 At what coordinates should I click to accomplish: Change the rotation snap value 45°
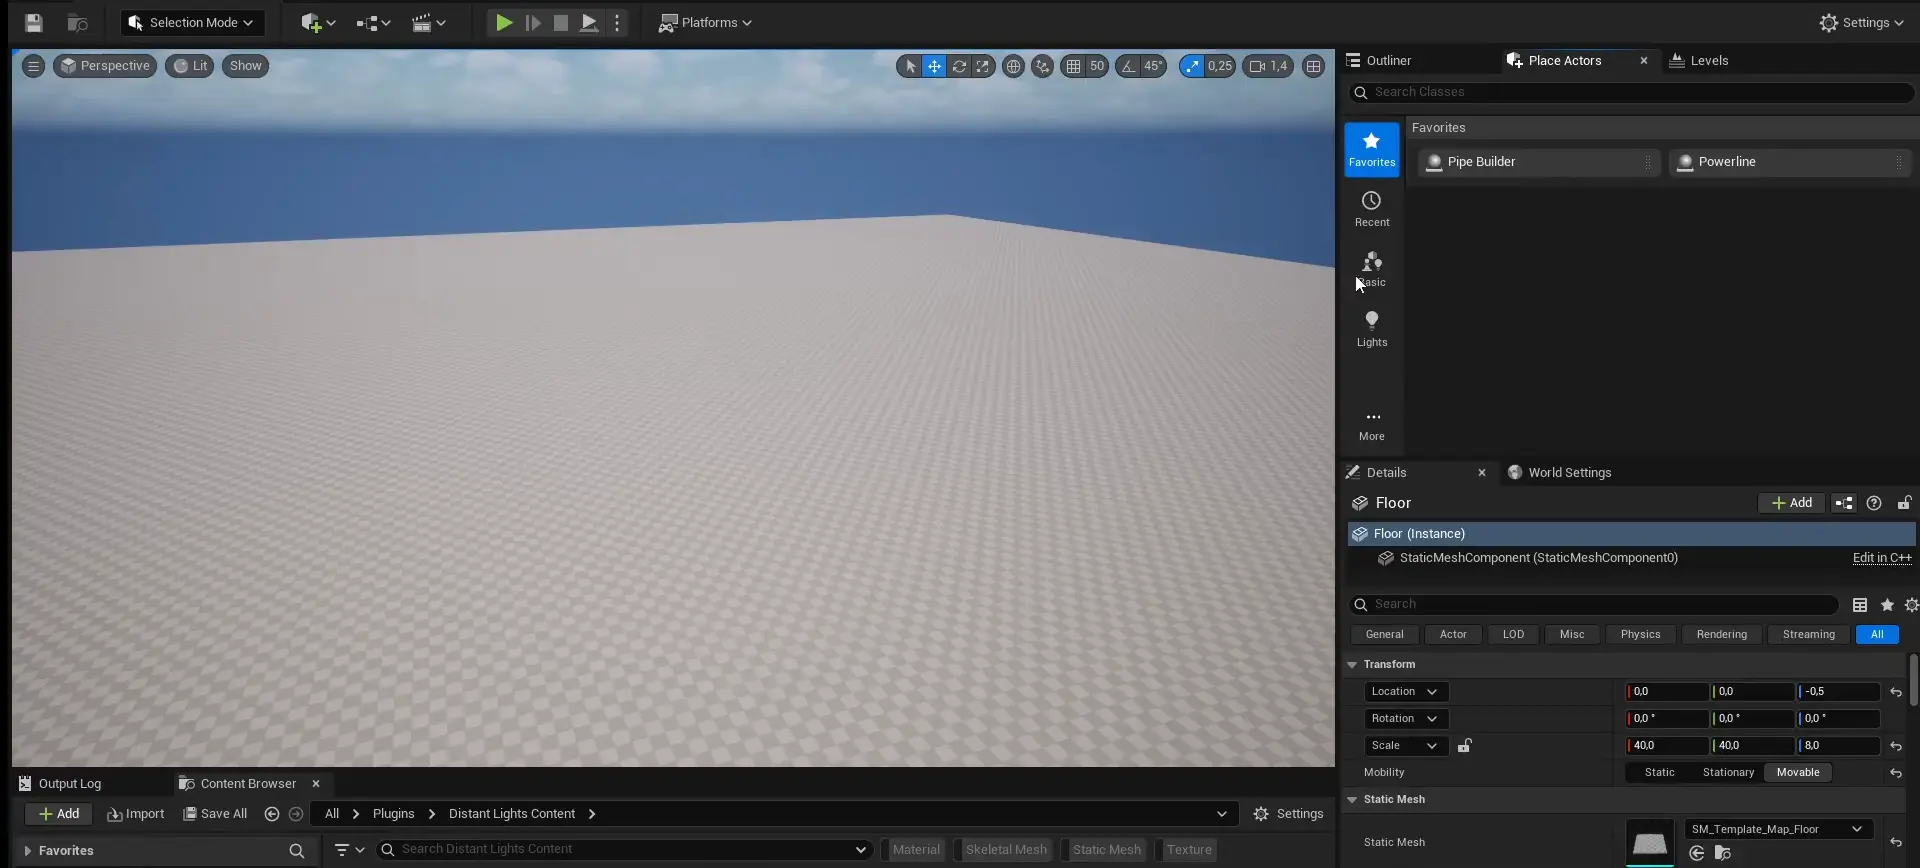click(x=1153, y=66)
